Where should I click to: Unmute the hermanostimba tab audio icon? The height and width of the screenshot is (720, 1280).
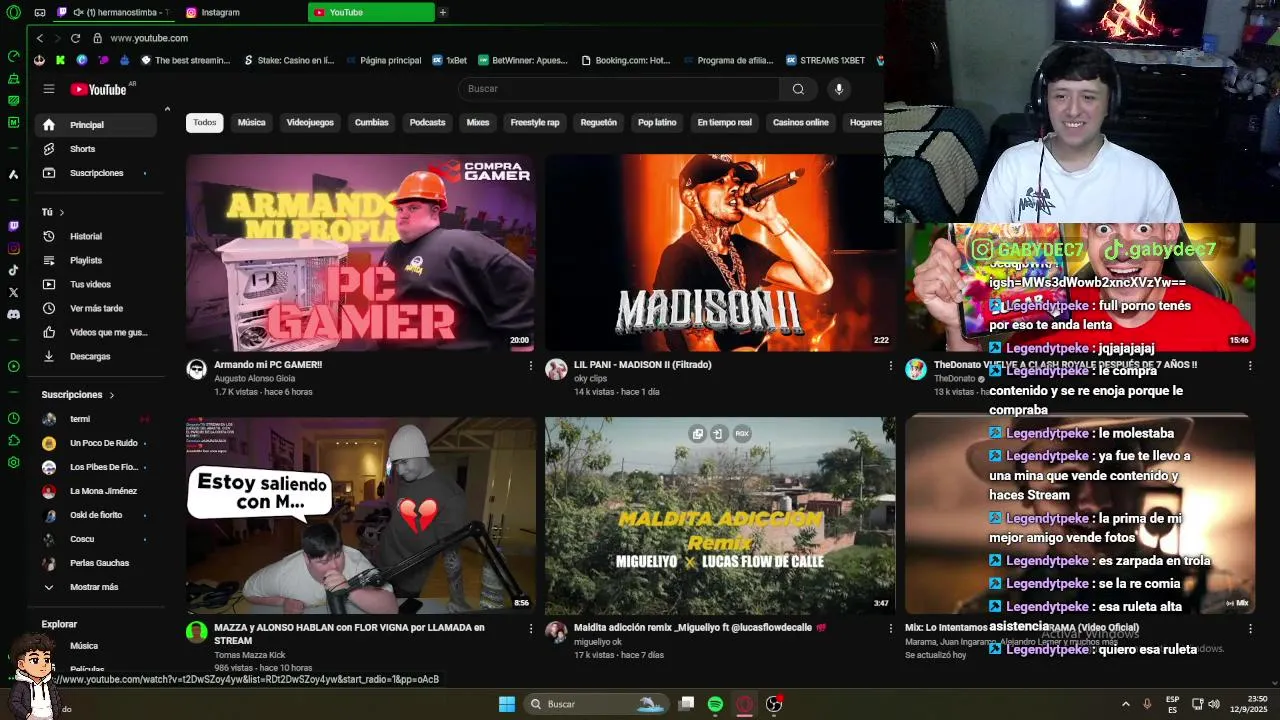(78, 12)
